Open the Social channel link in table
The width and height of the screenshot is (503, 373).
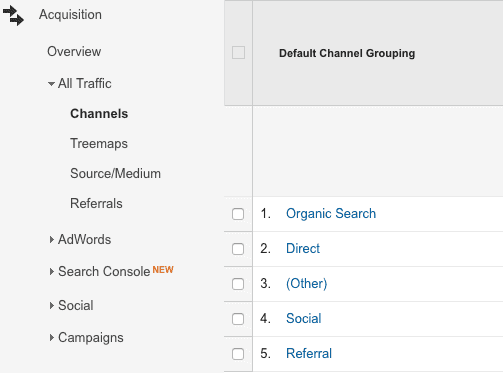point(304,319)
